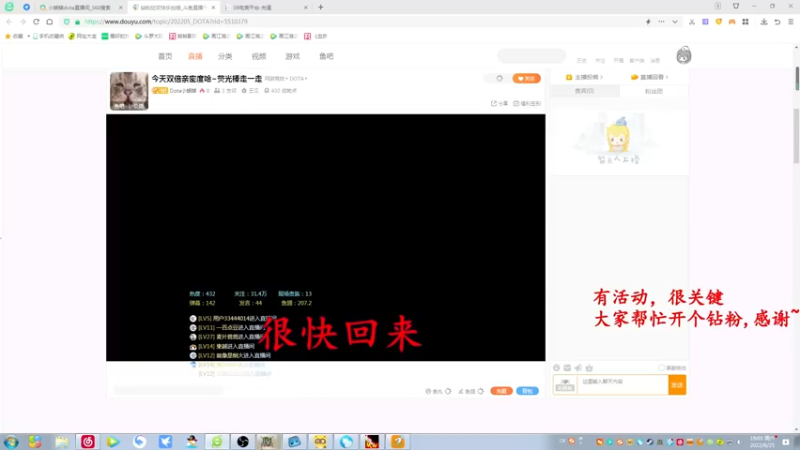This screenshot has height=450, width=800.
Task: Toggle the 屏蔽特效 checkbox
Action: (661, 368)
